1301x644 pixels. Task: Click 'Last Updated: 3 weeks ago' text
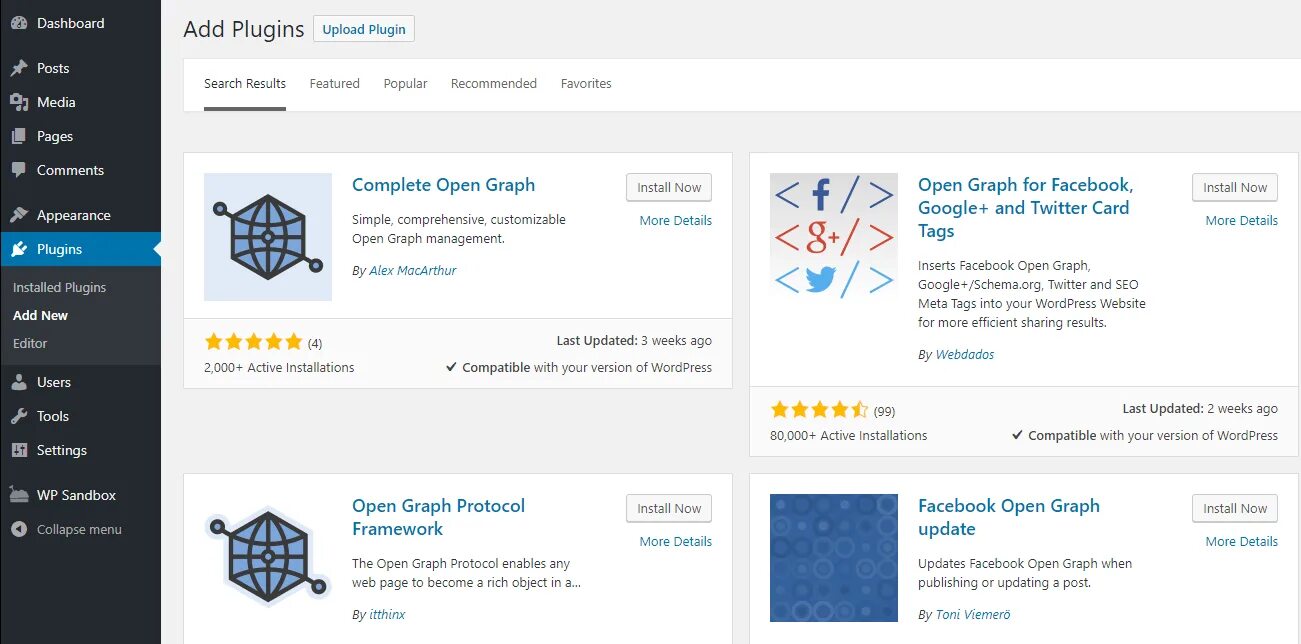(x=634, y=340)
